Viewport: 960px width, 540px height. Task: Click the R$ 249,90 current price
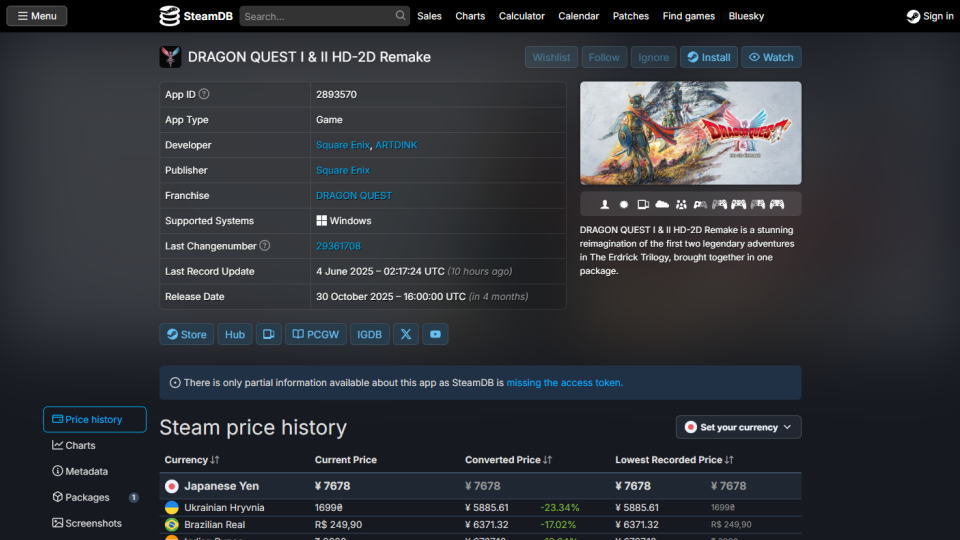click(x=338, y=525)
